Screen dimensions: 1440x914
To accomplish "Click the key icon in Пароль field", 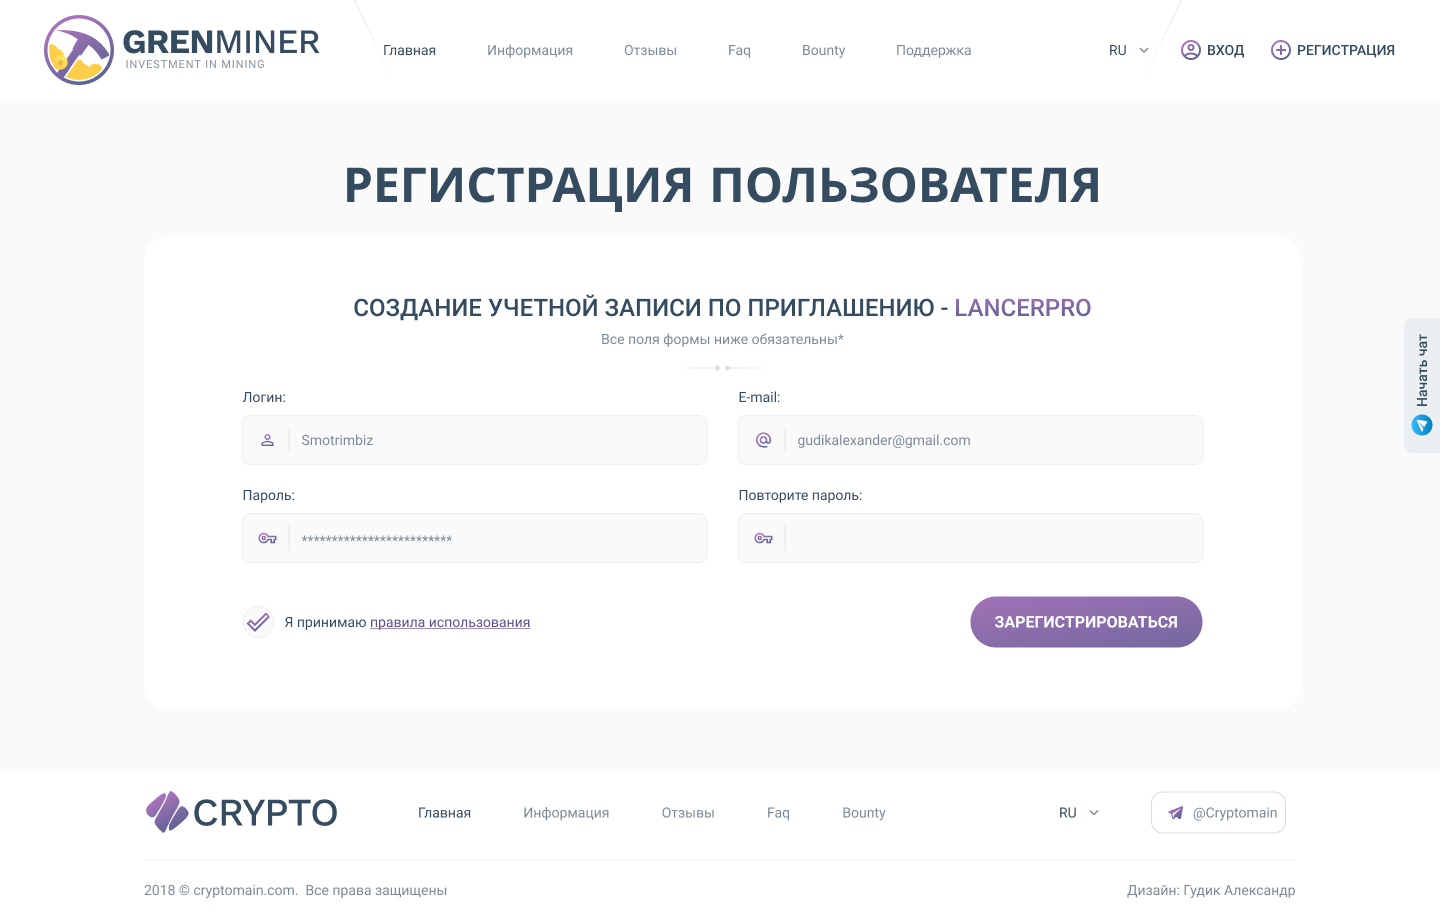I will pos(267,538).
